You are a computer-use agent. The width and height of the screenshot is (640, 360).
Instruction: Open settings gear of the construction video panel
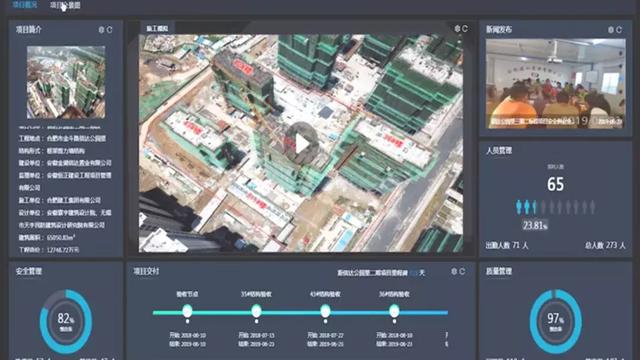[457, 29]
